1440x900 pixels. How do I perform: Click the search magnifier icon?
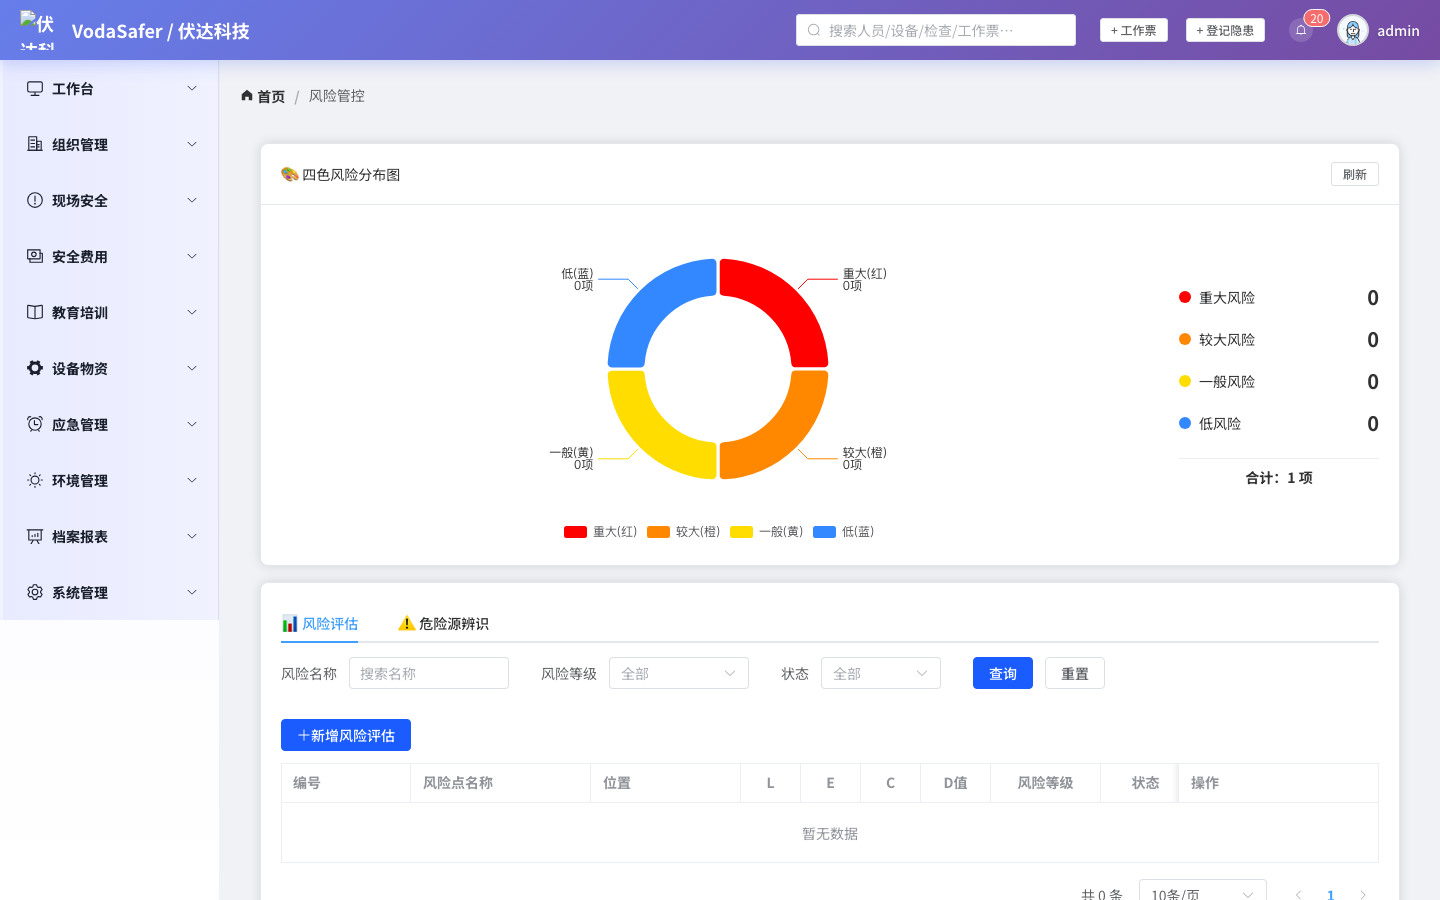814,30
